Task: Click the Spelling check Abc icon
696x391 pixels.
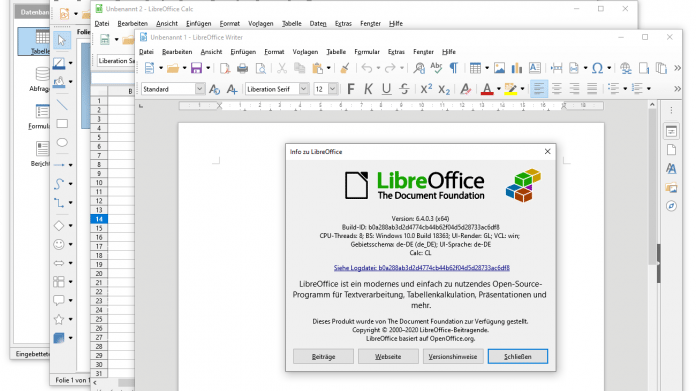Action: tap(436, 67)
